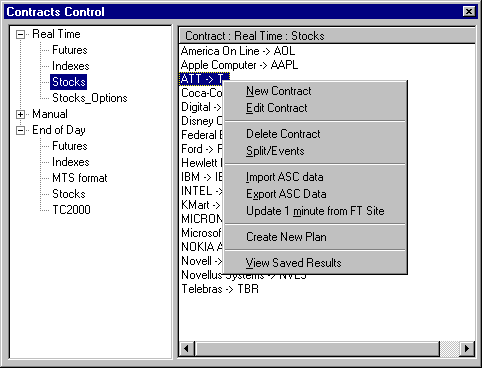Select Telebras -> TBR contract
The image size is (482, 368).
[x=220, y=289]
